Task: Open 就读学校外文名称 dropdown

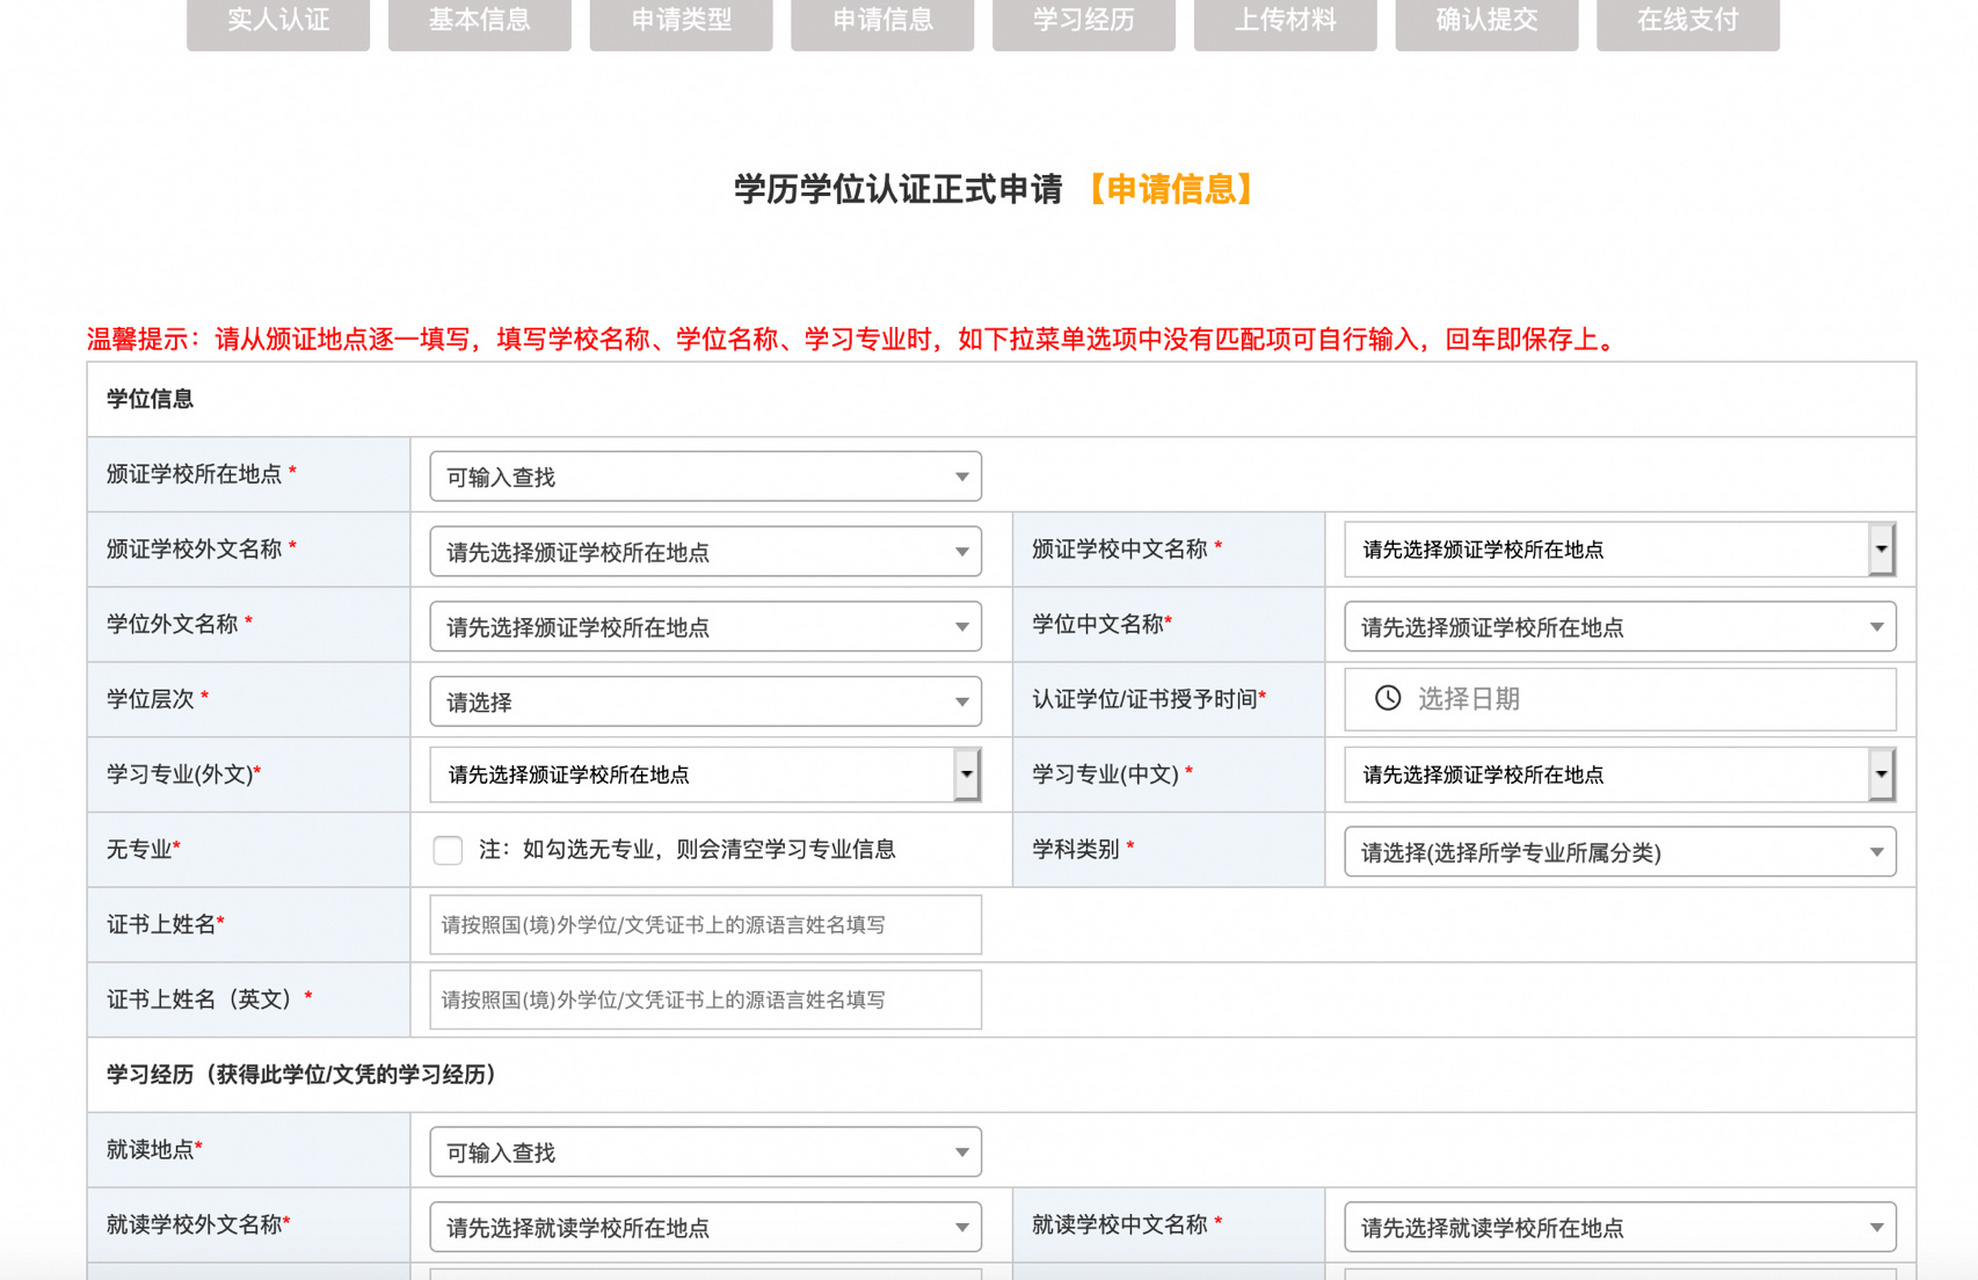Action: tap(706, 1227)
